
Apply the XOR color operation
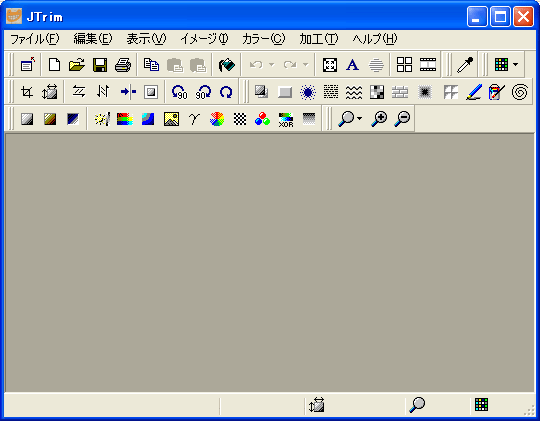286,120
